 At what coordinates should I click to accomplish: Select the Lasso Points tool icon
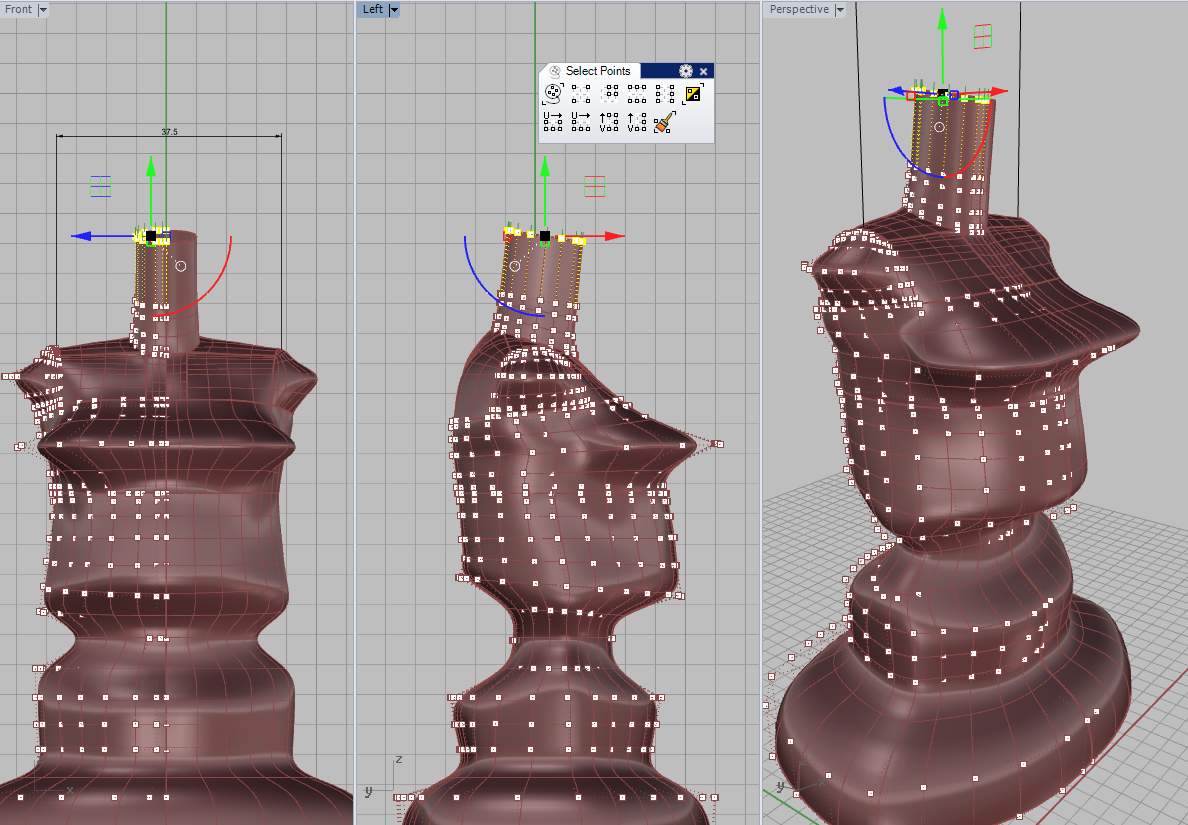click(x=553, y=95)
